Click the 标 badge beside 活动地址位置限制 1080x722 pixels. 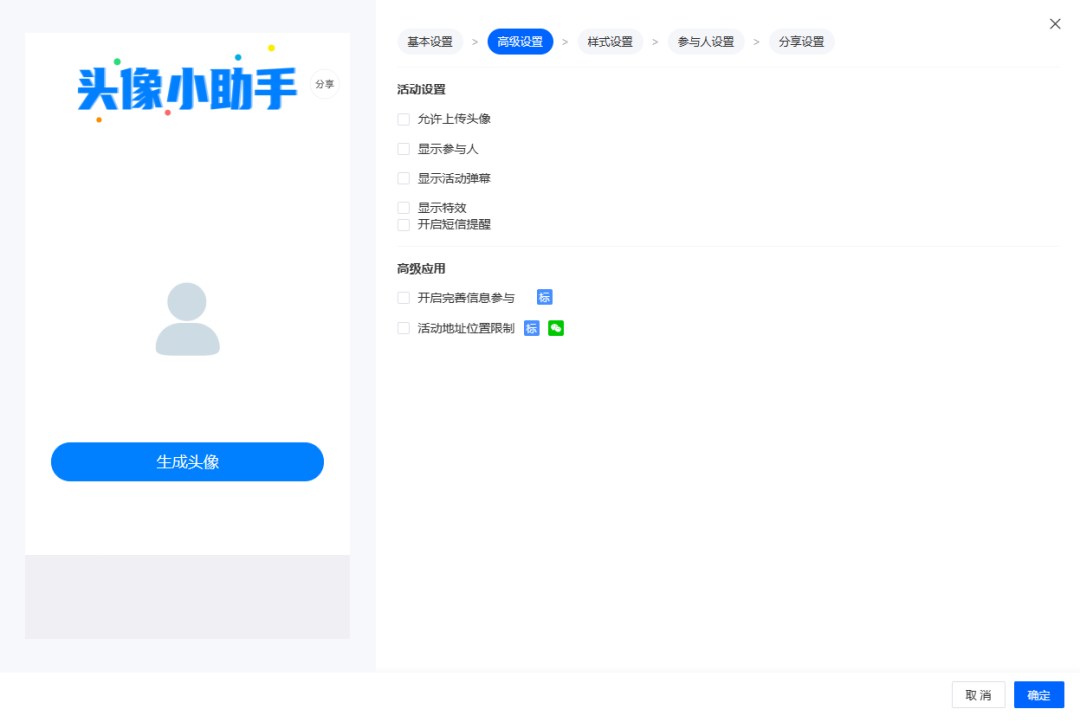(x=532, y=328)
